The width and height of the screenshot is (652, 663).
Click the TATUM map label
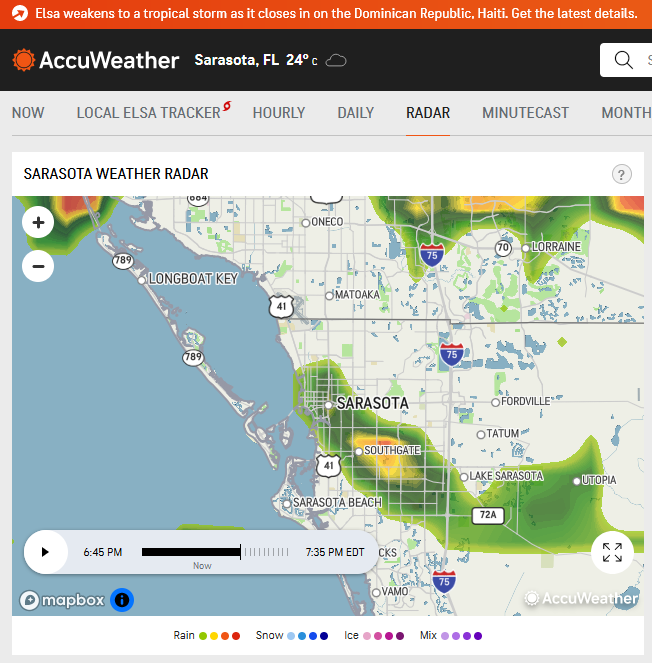pos(502,433)
